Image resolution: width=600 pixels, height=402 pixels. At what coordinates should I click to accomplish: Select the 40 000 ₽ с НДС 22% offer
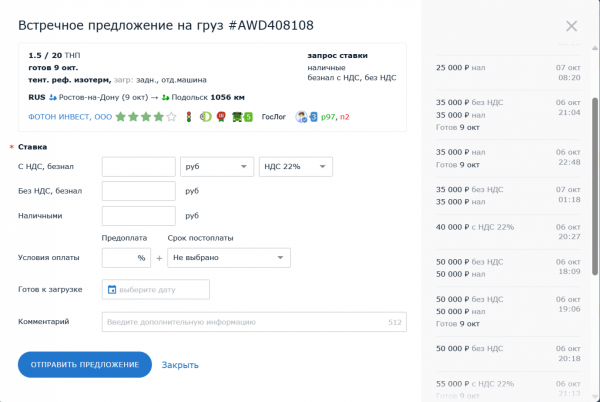[x=508, y=232]
